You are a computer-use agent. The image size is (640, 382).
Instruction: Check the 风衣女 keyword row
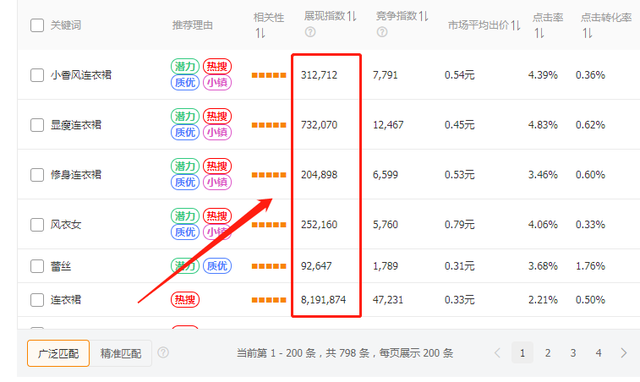point(37,224)
